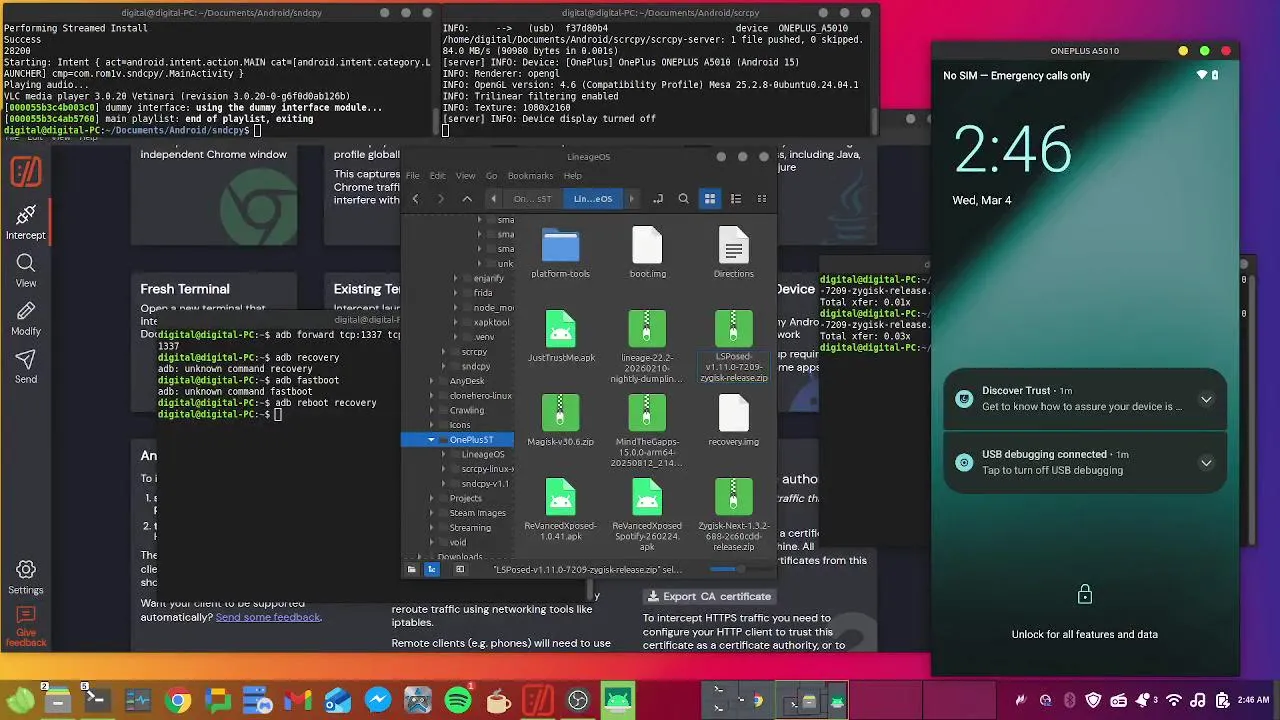The height and width of the screenshot is (720, 1280).
Task: Open search in the file manager
Action: 684,199
